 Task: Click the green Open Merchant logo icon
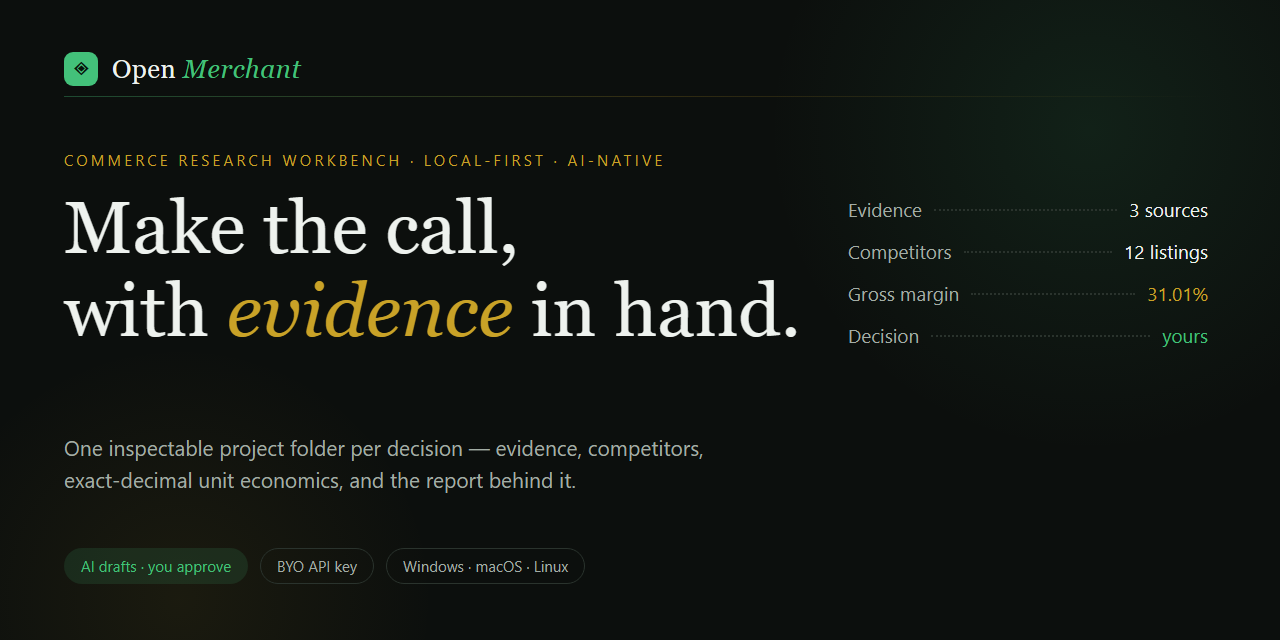click(81, 69)
